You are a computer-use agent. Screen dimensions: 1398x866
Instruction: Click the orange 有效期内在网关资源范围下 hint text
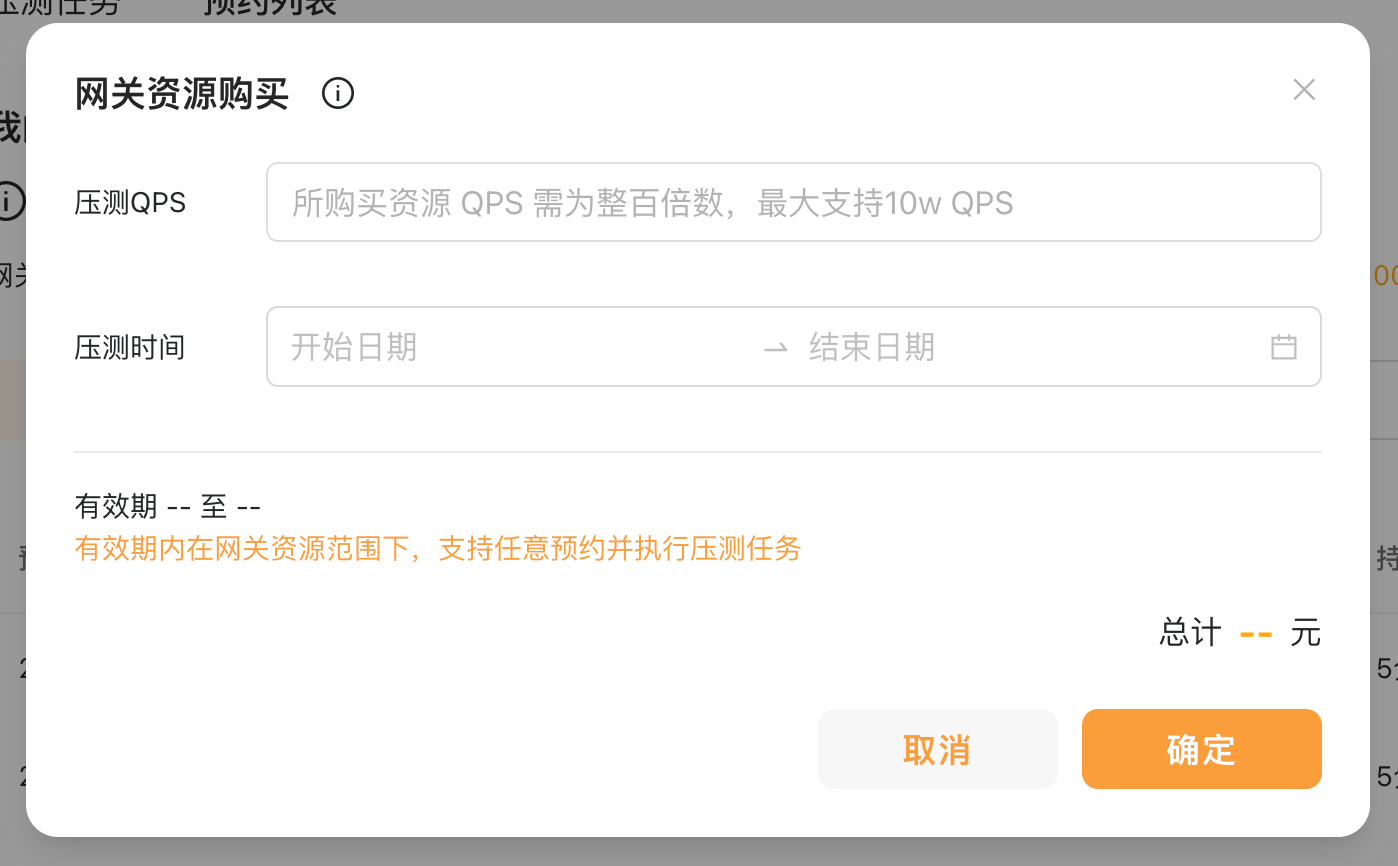pyautogui.click(x=438, y=548)
